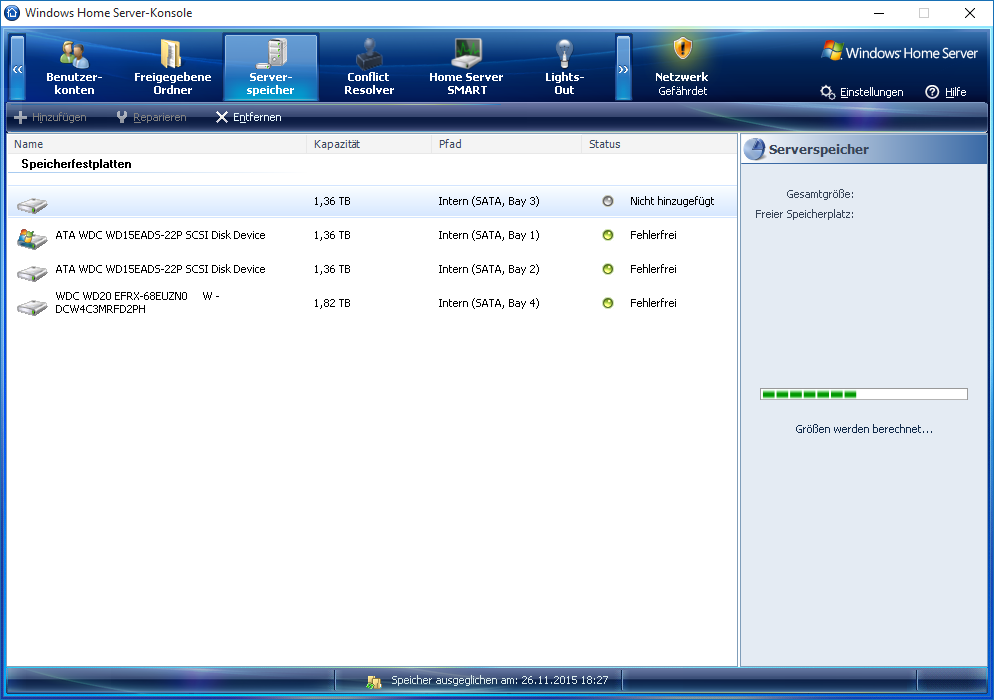Click the green status dot for Bay 1

coord(608,235)
